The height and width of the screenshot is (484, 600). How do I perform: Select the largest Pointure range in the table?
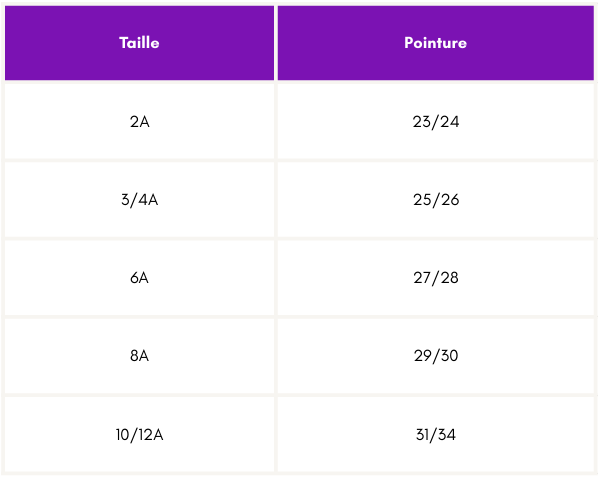click(435, 435)
